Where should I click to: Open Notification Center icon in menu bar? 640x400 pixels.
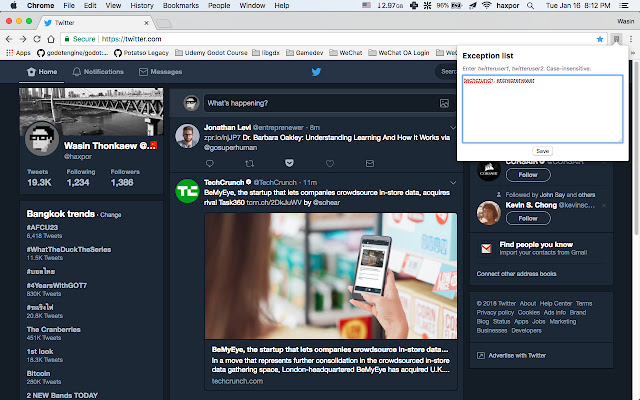pyautogui.click(x=624, y=5)
